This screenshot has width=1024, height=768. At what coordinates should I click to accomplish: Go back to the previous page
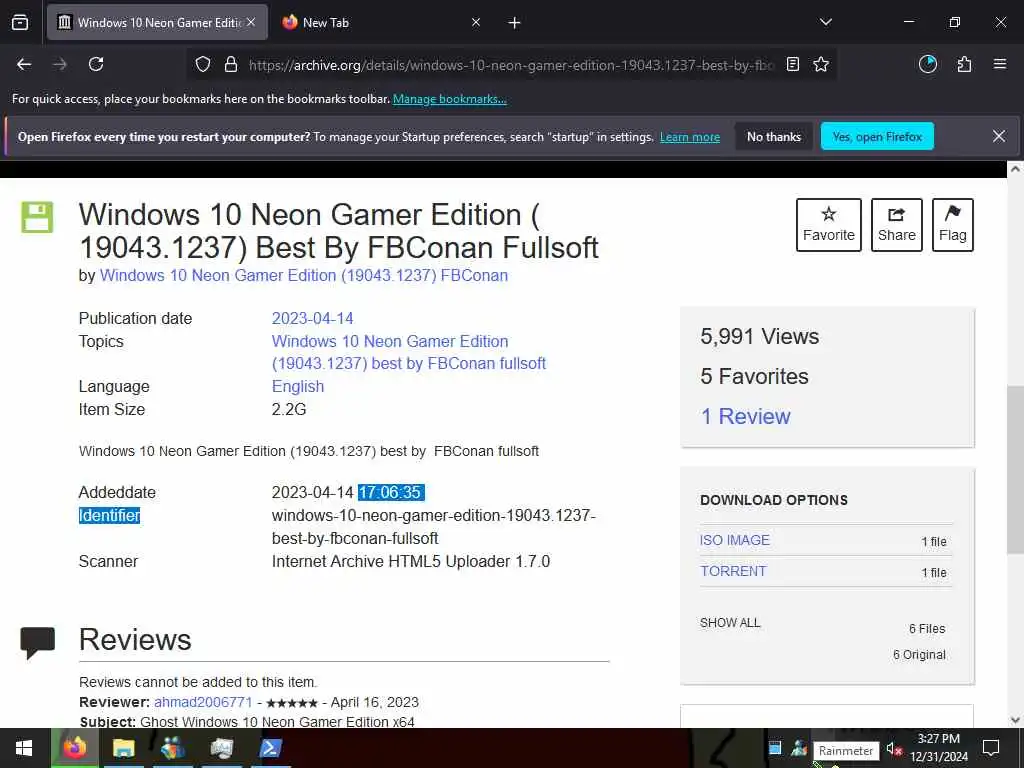click(x=24, y=64)
